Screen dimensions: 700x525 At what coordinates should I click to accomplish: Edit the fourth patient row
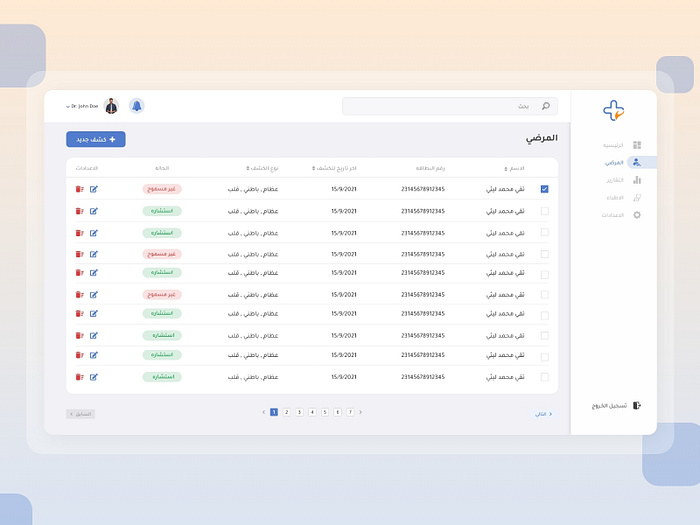(x=94, y=254)
